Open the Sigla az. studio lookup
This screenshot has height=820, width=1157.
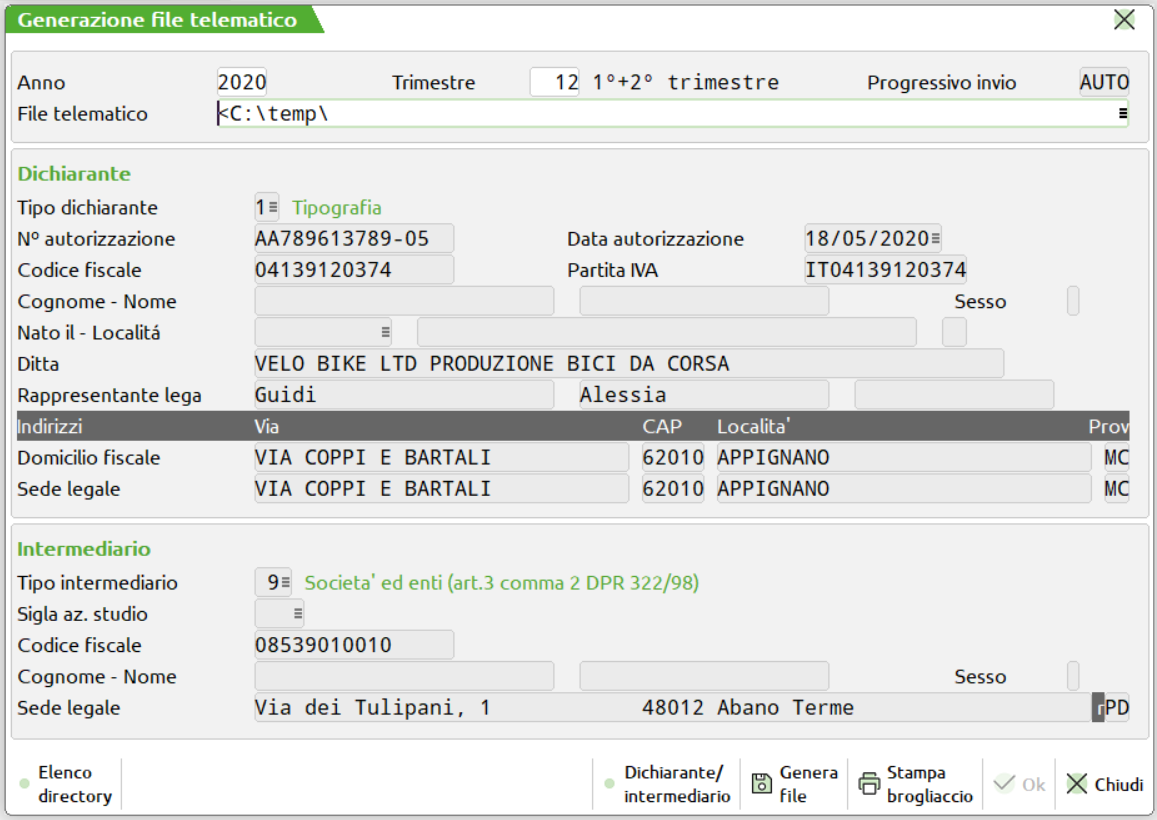click(x=296, y=614)
